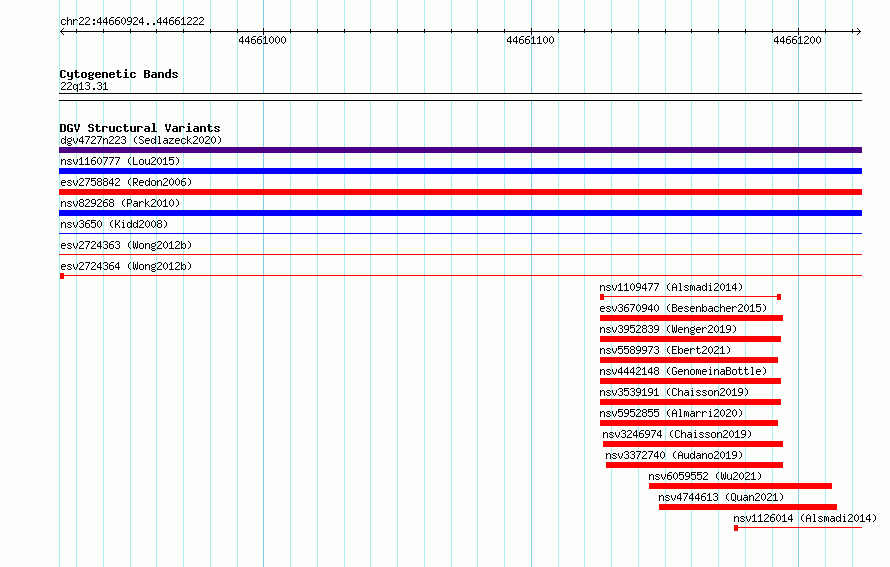The width and height of the screenshot is (890, 567).
Task: Click the blue nsv829268 variant bar
Action: click(x=460, y=213)
